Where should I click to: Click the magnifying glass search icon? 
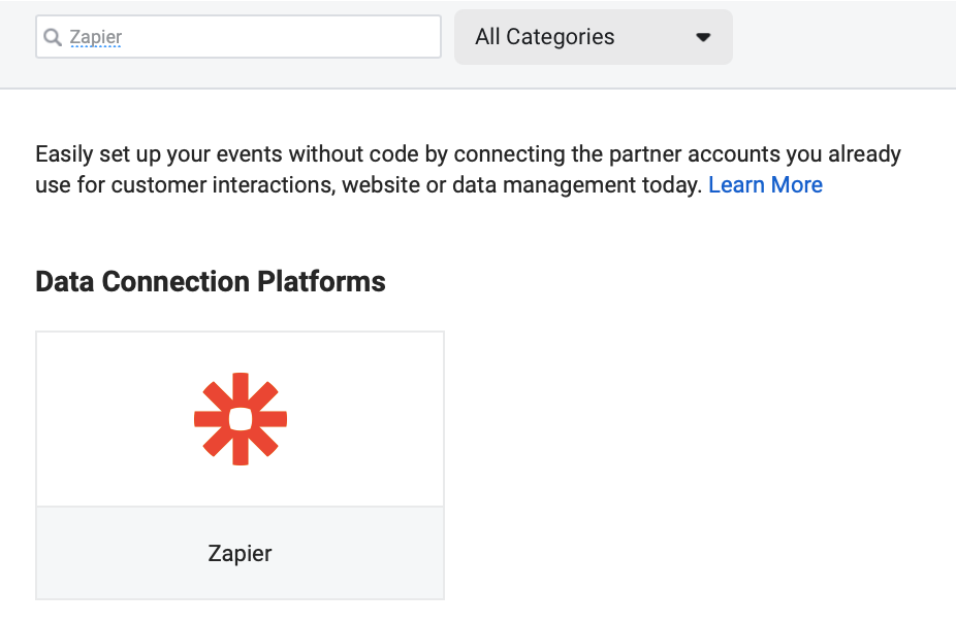click(52, 38)
